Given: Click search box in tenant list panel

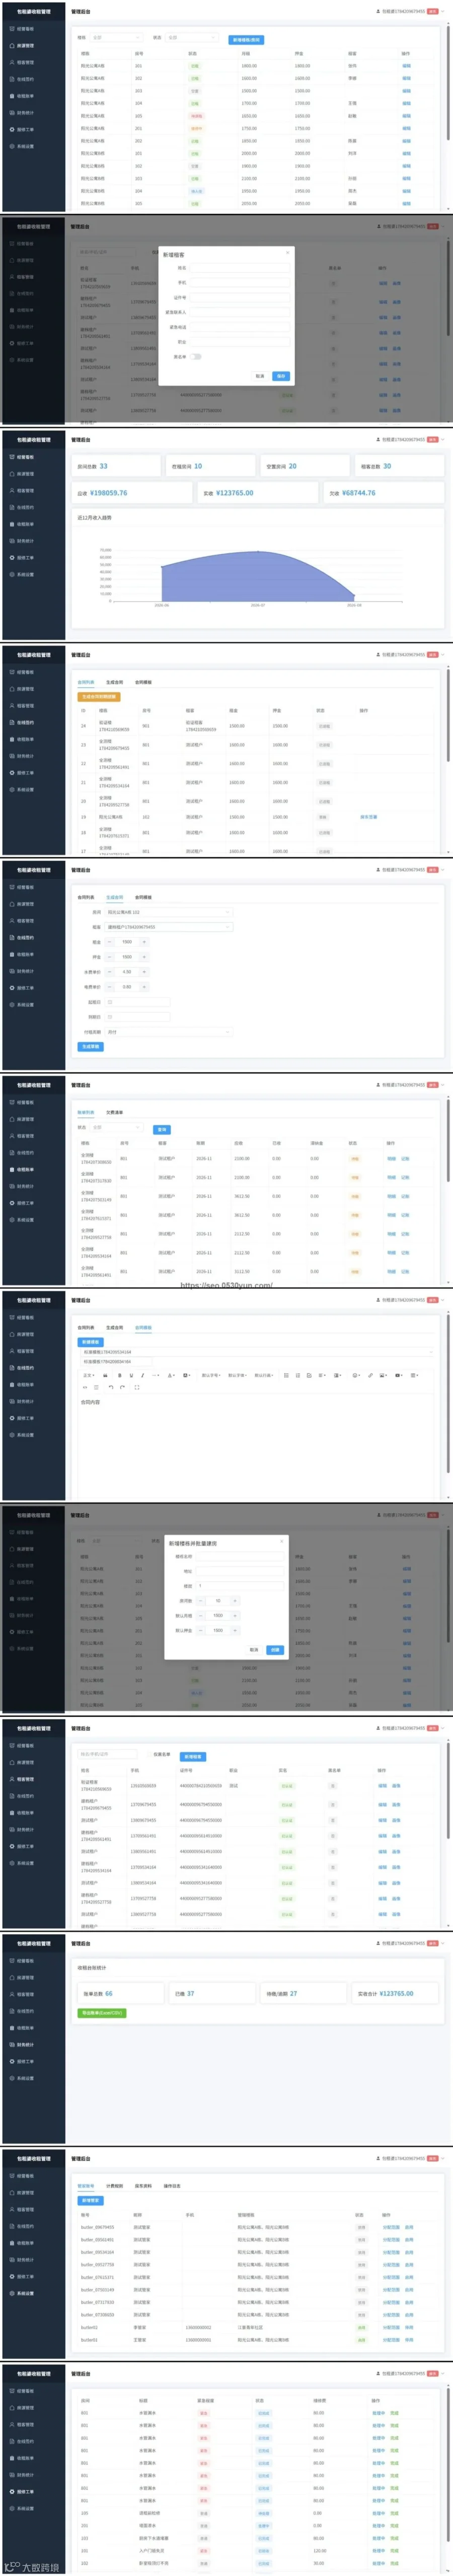Looking at the screenshot, I should [107, 1754].
